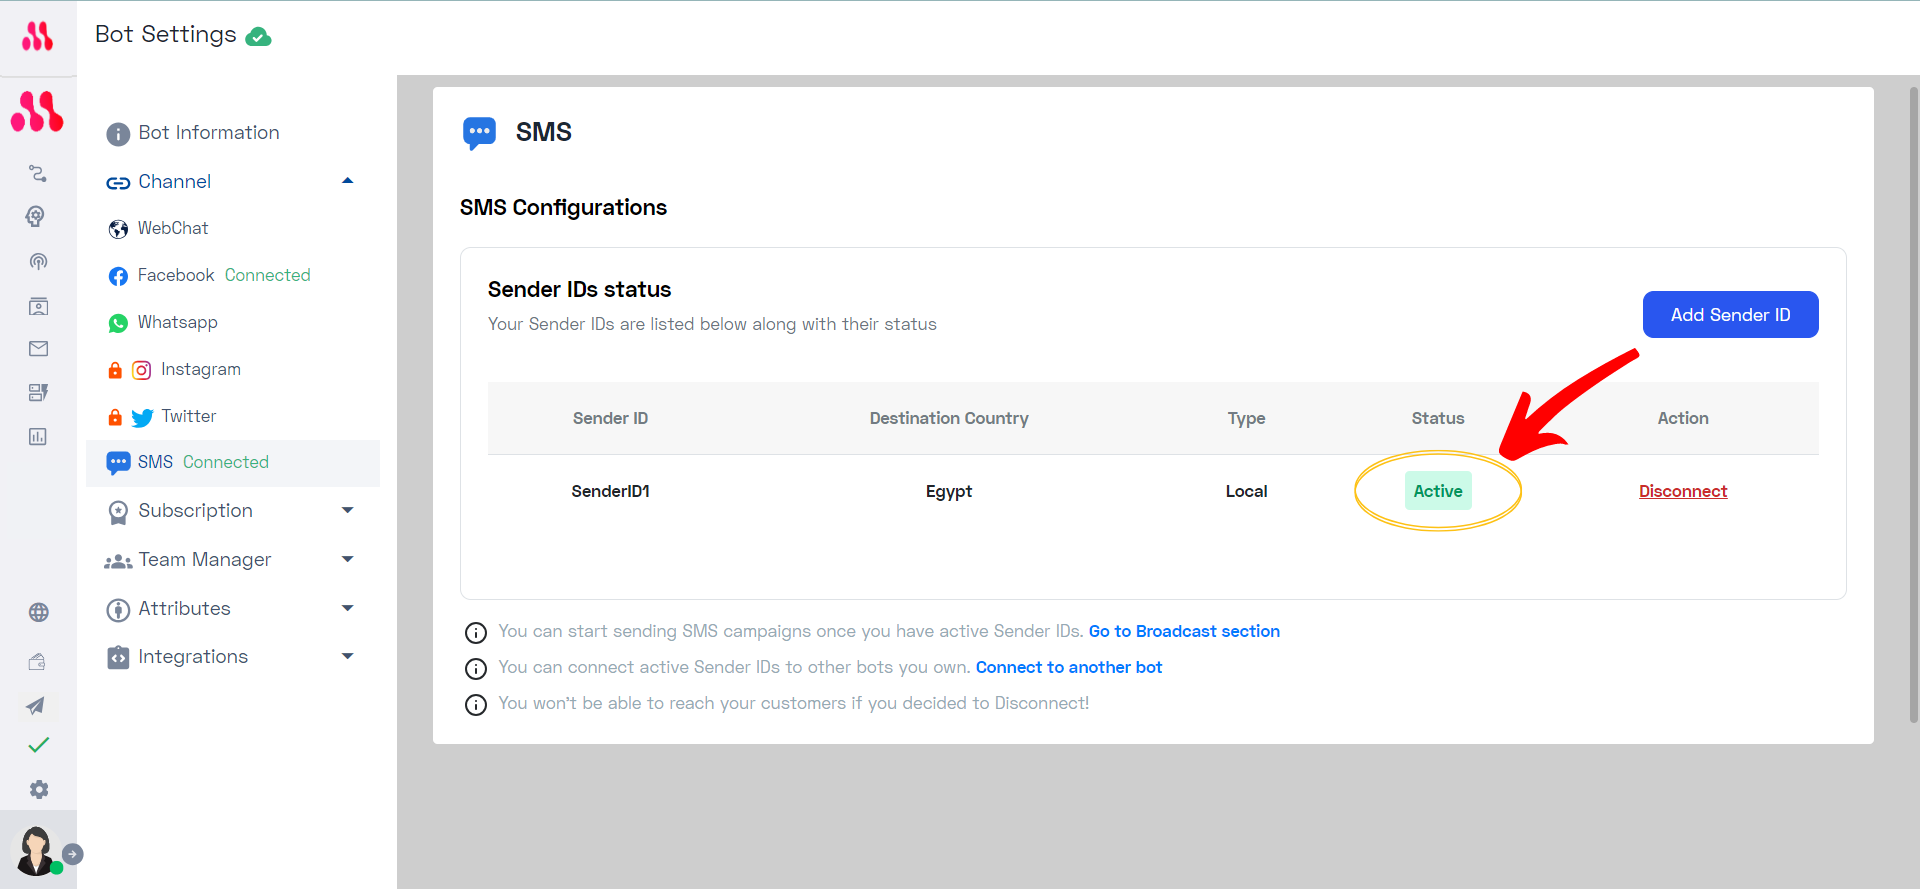Open the settings gear icon in sidebar
The image size is (1920, 889).
[x=39, y=789]
